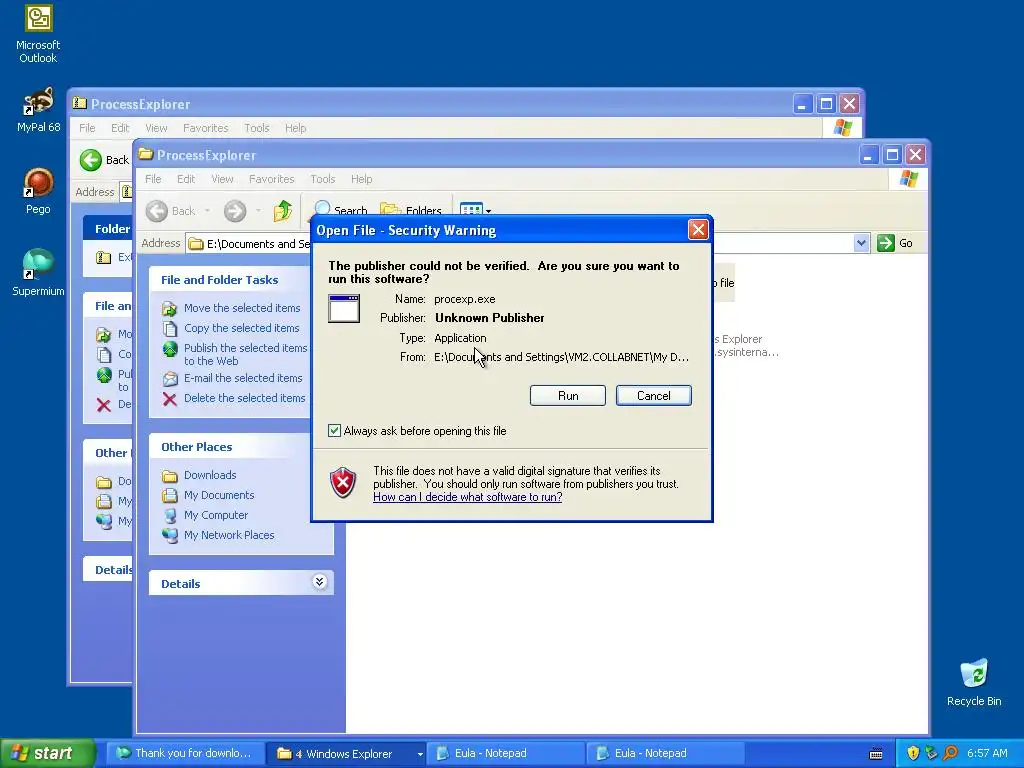
Task: Open the Back button history dropdown arrow
Action: click(x=208, y=210)
